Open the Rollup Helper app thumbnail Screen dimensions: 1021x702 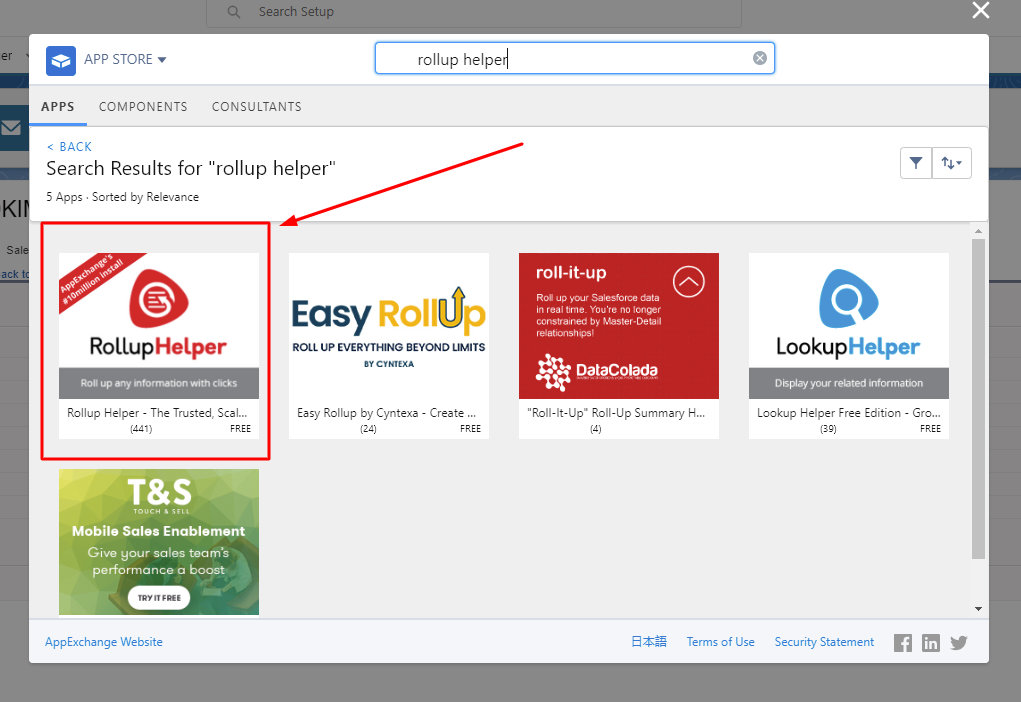coord(159,326)
